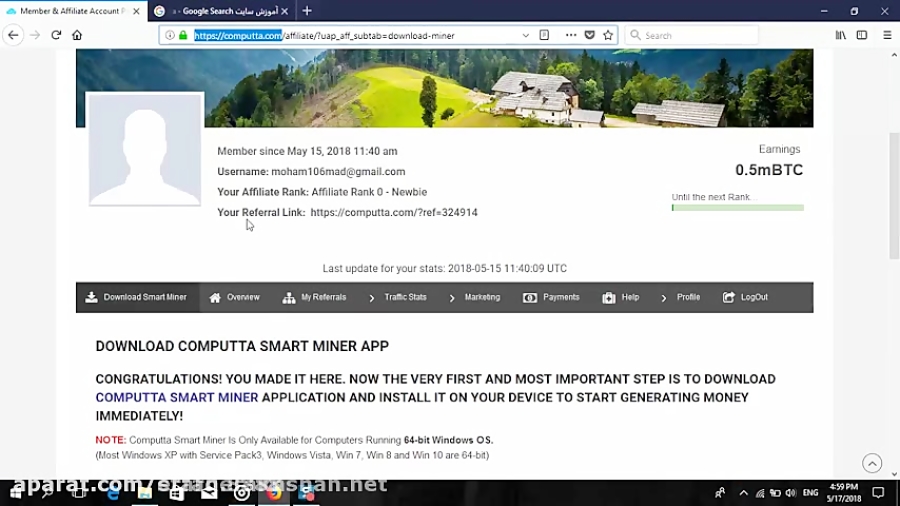
Task: Switch to the Google Search tab
Action: coord(223,11)
